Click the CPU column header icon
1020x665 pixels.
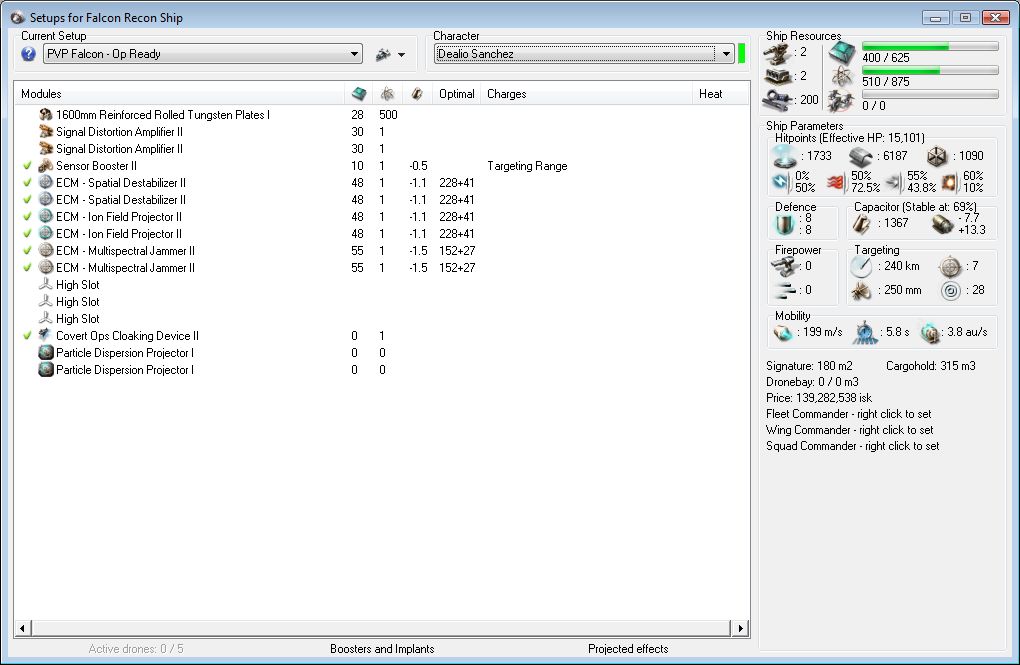[x=358, y=94]
